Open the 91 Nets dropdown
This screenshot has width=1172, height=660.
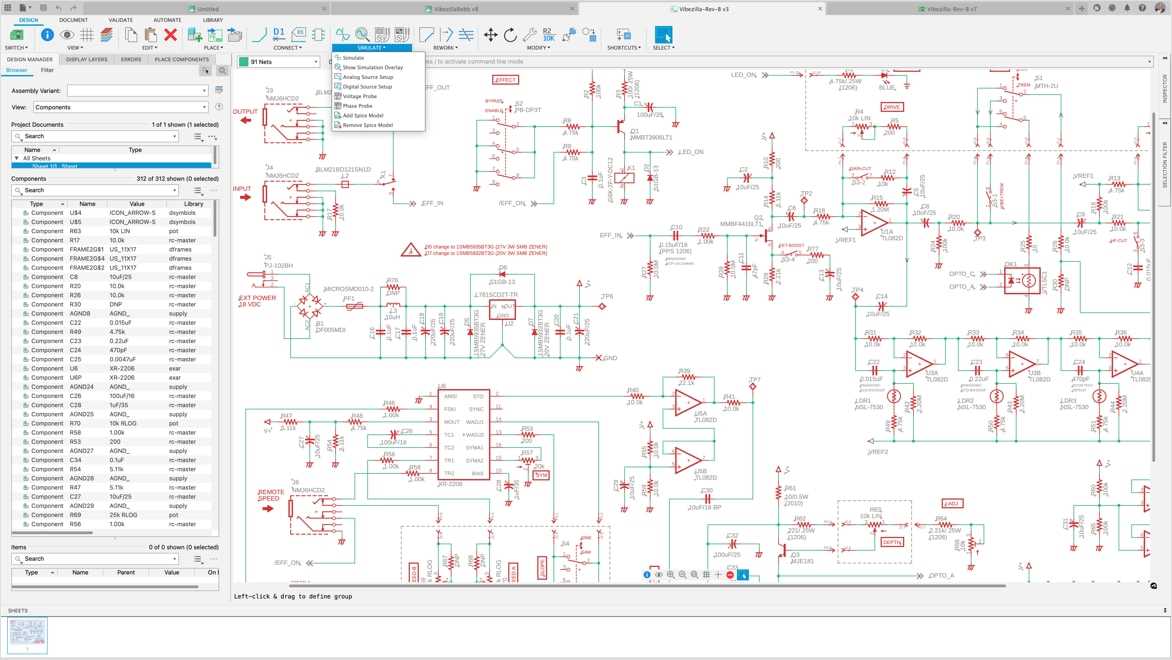click(x=278, y=62)
